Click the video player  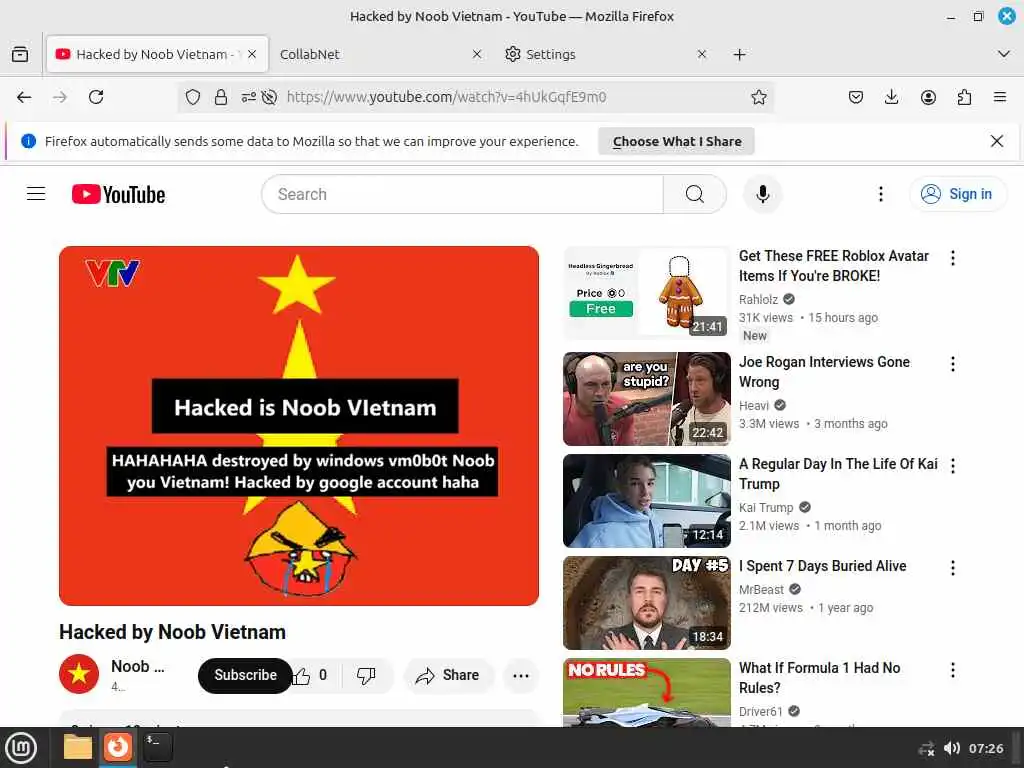click(x=299, y=426)
